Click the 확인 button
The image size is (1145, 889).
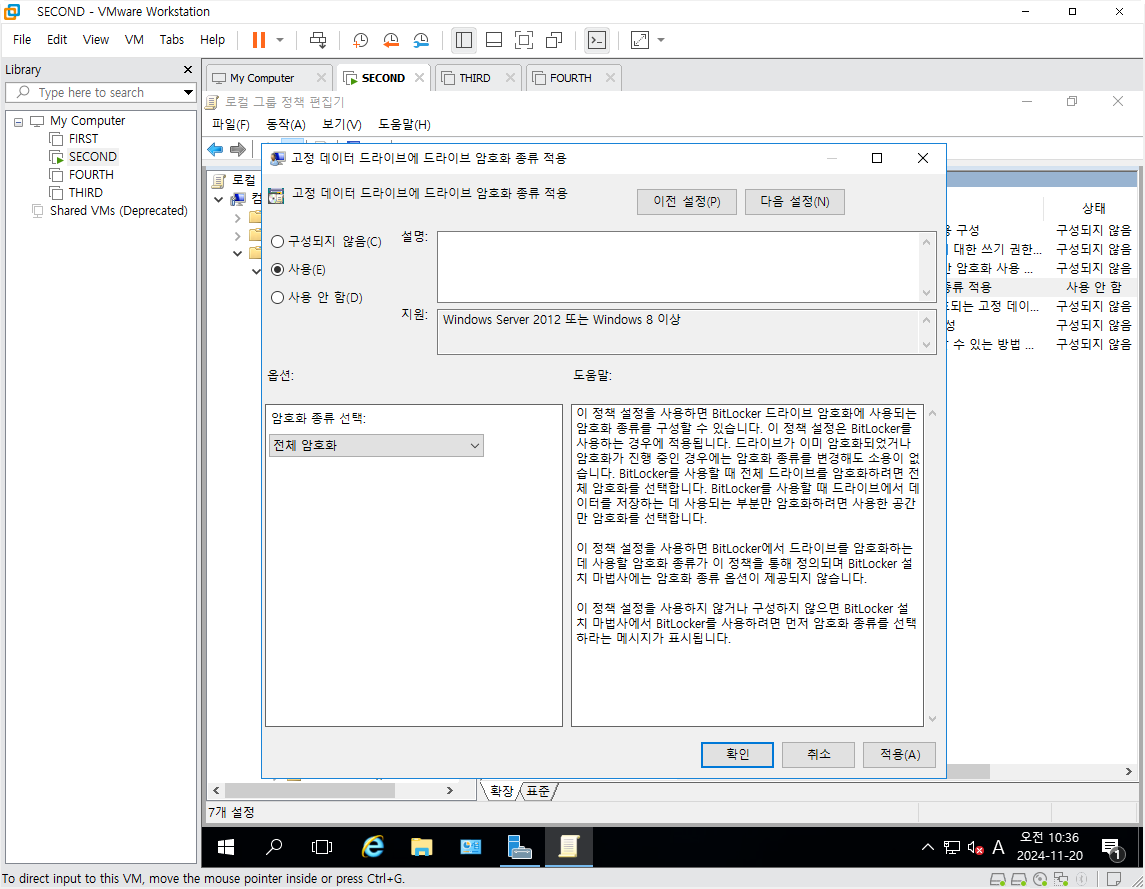point(737,755)
